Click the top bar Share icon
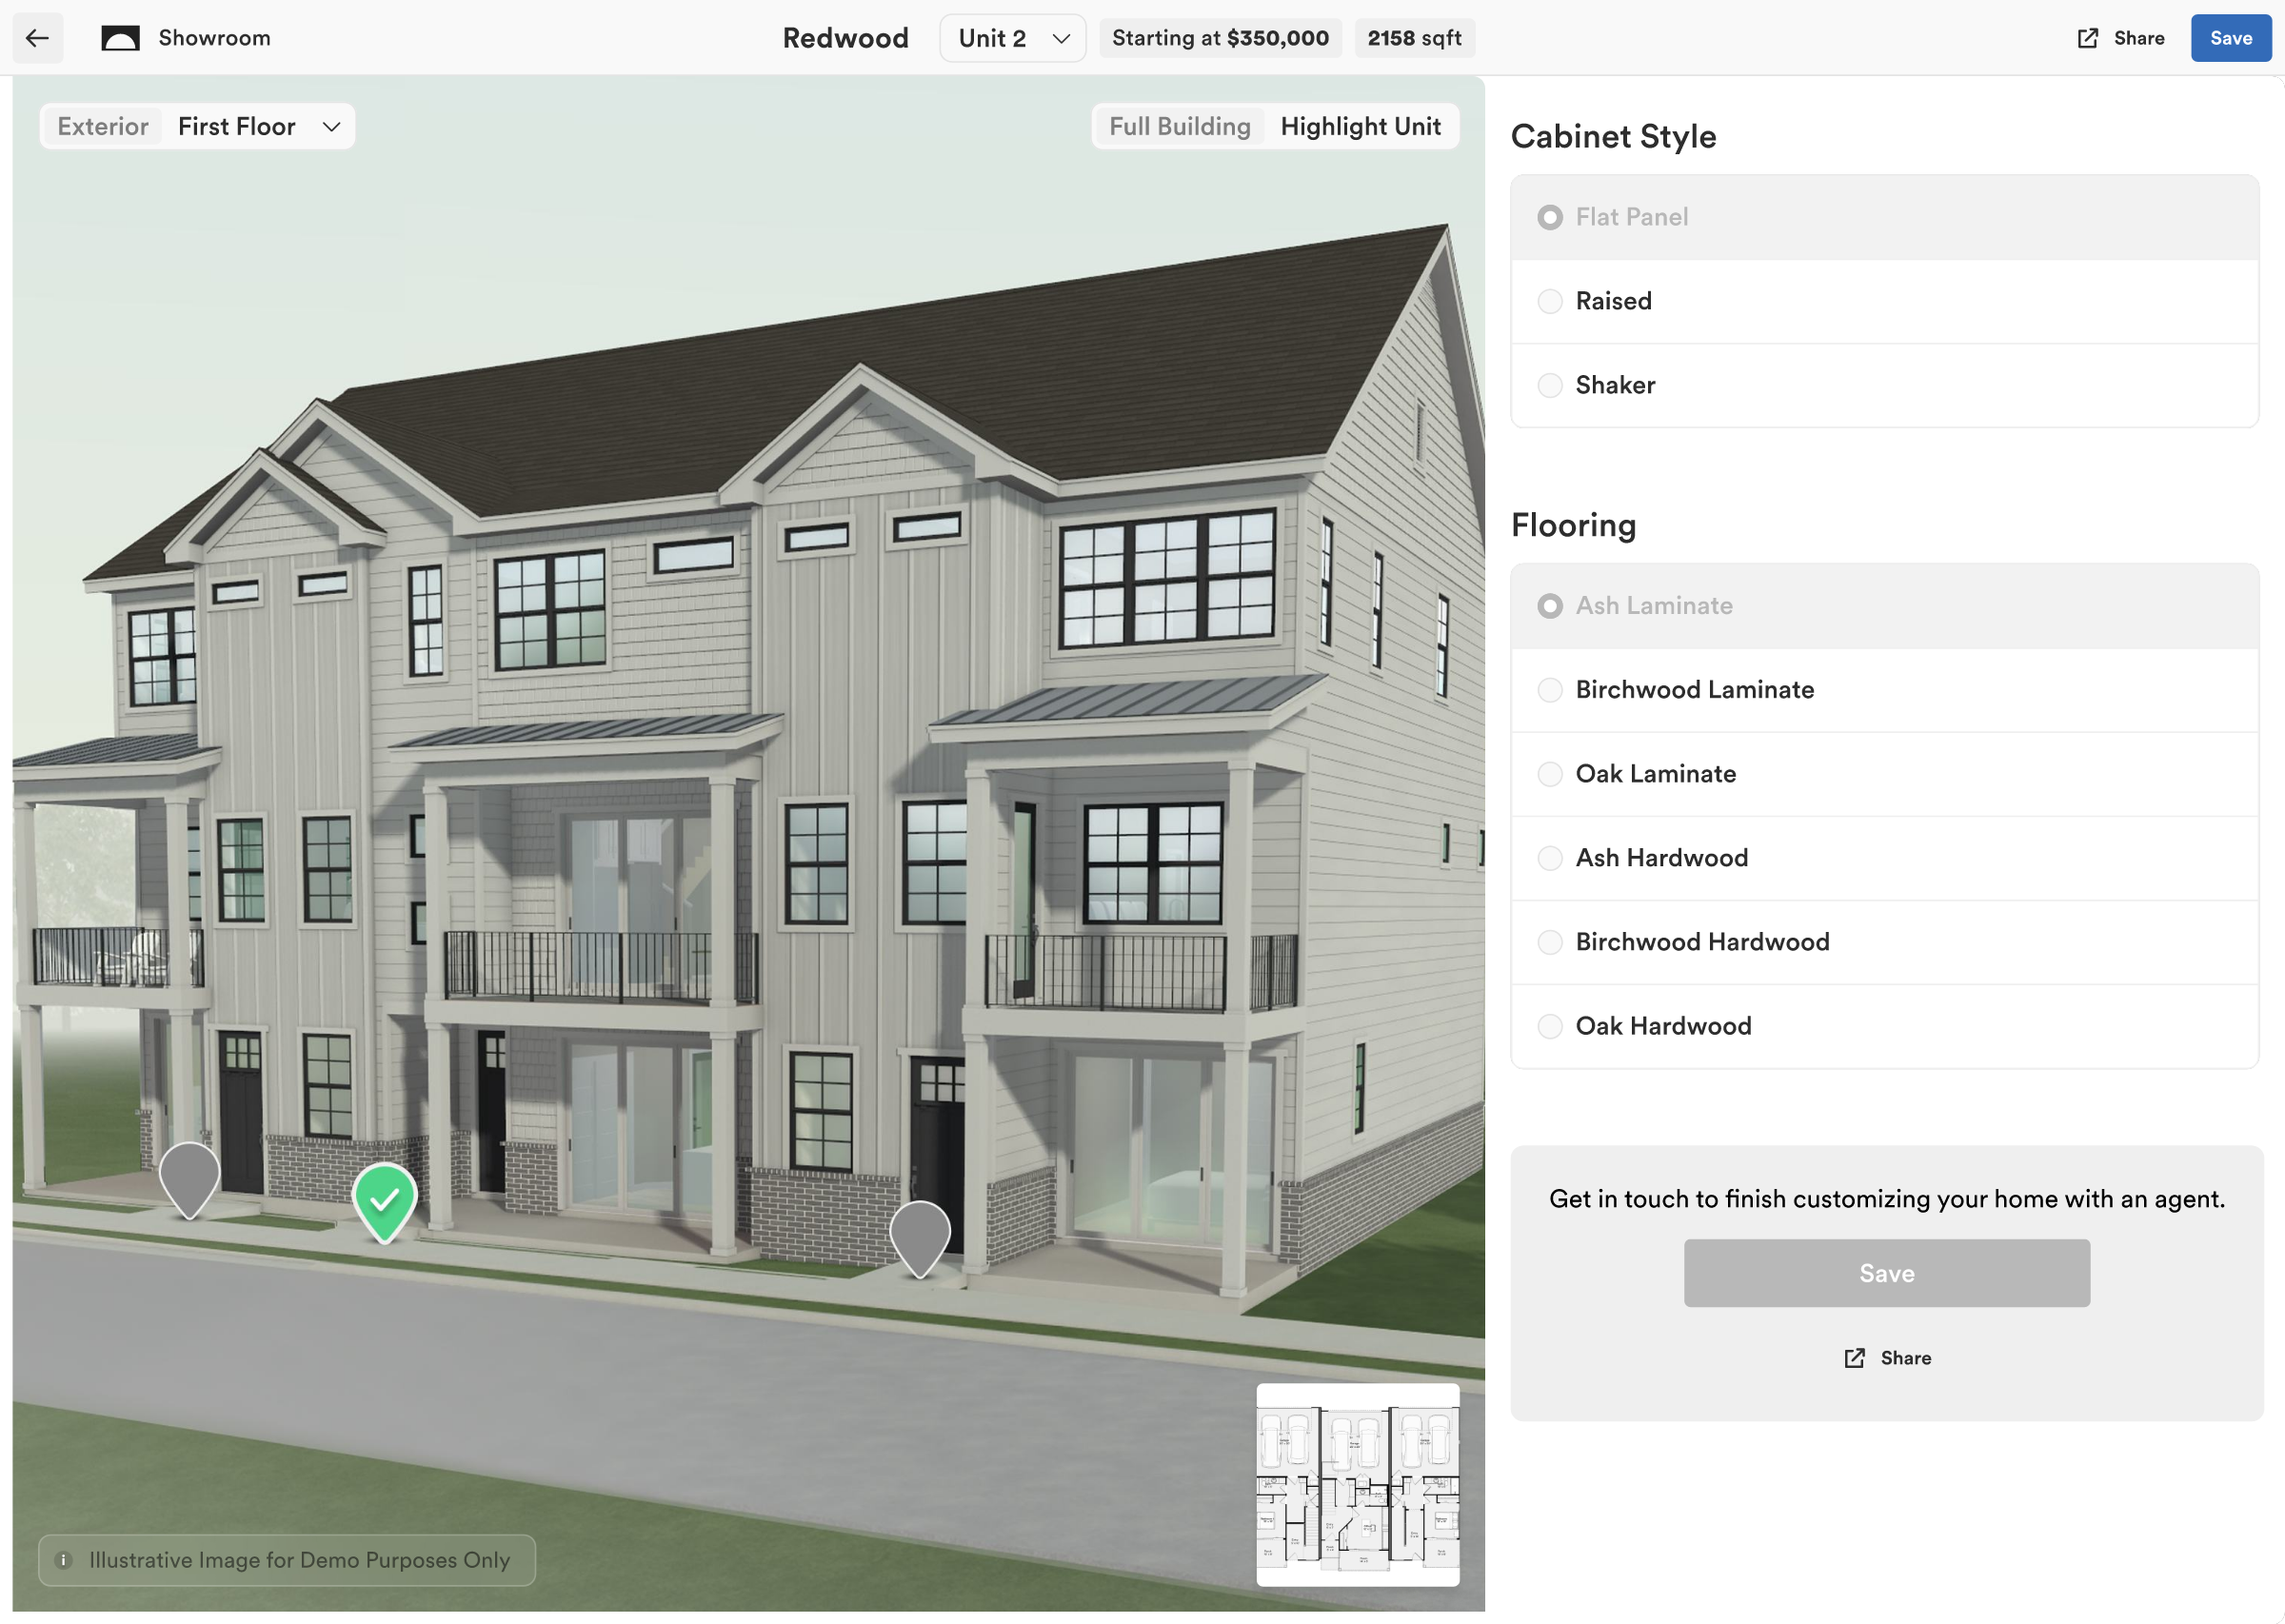This screenshot has width=2285, height=1624. pyautogui.click(x=2087, y=38)
